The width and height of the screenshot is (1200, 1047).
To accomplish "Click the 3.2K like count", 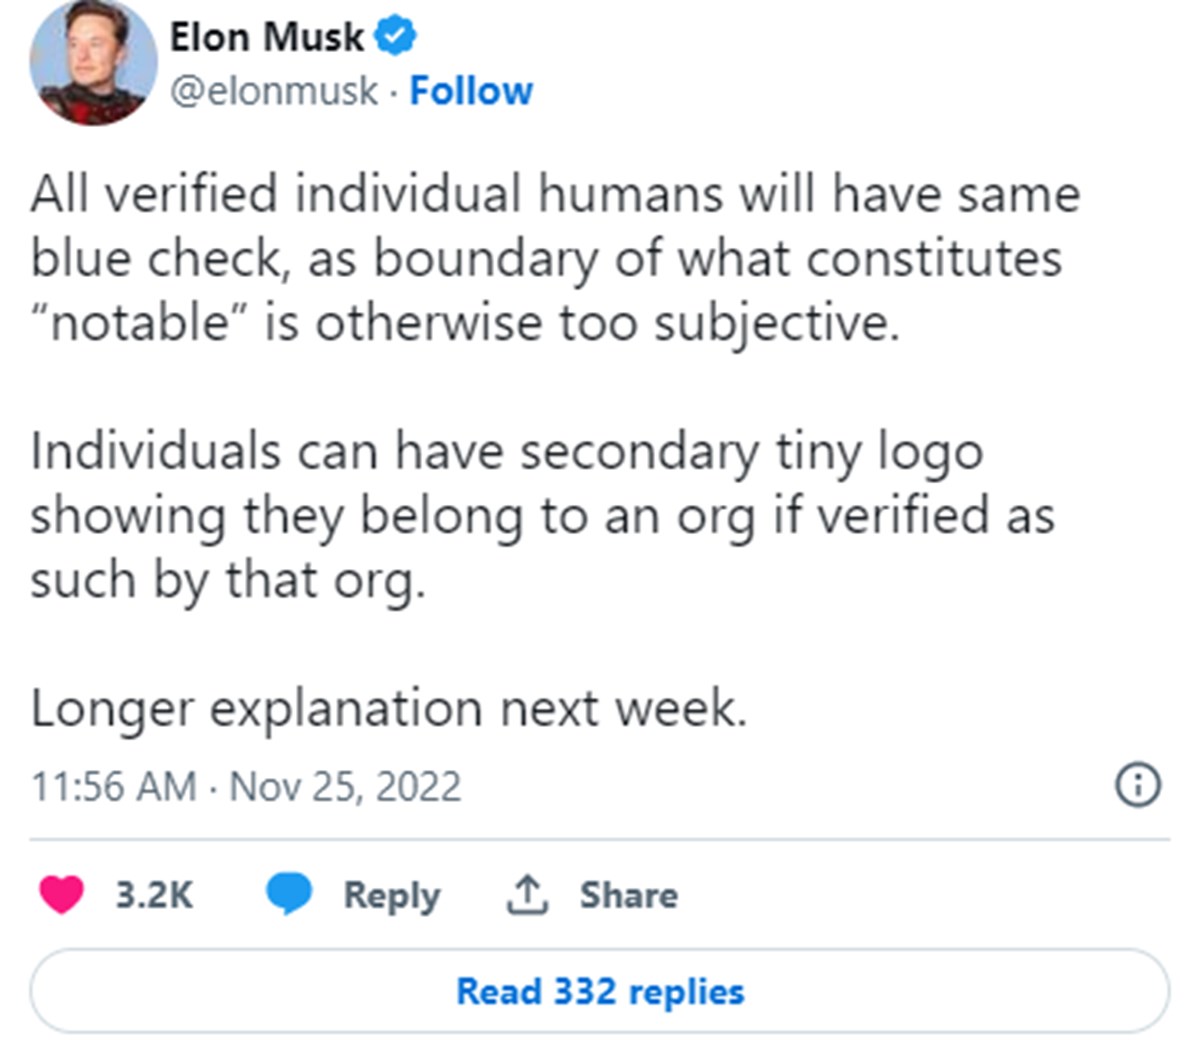I will 154,895.
